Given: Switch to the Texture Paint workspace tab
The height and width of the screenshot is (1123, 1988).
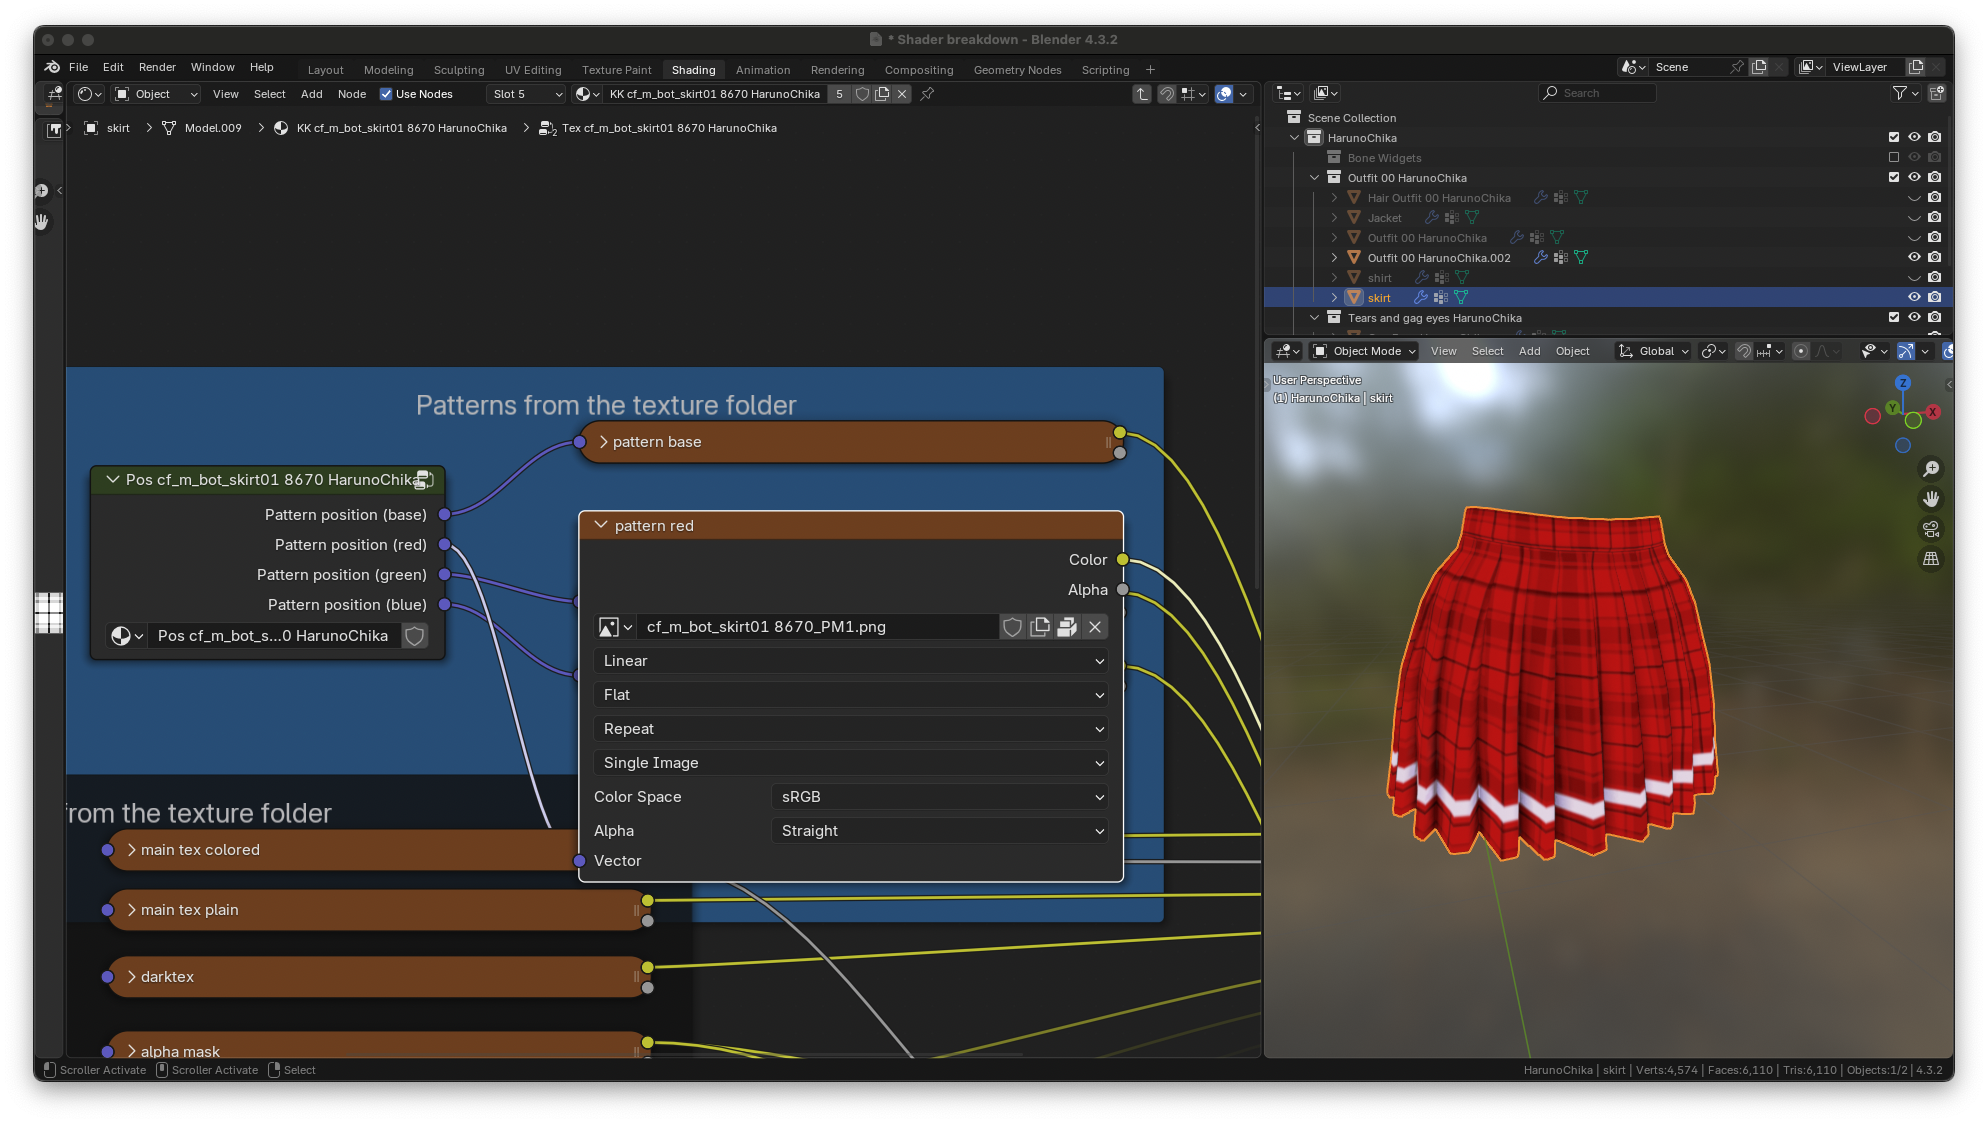Looking at the screenshot, I should click(616, 70).
